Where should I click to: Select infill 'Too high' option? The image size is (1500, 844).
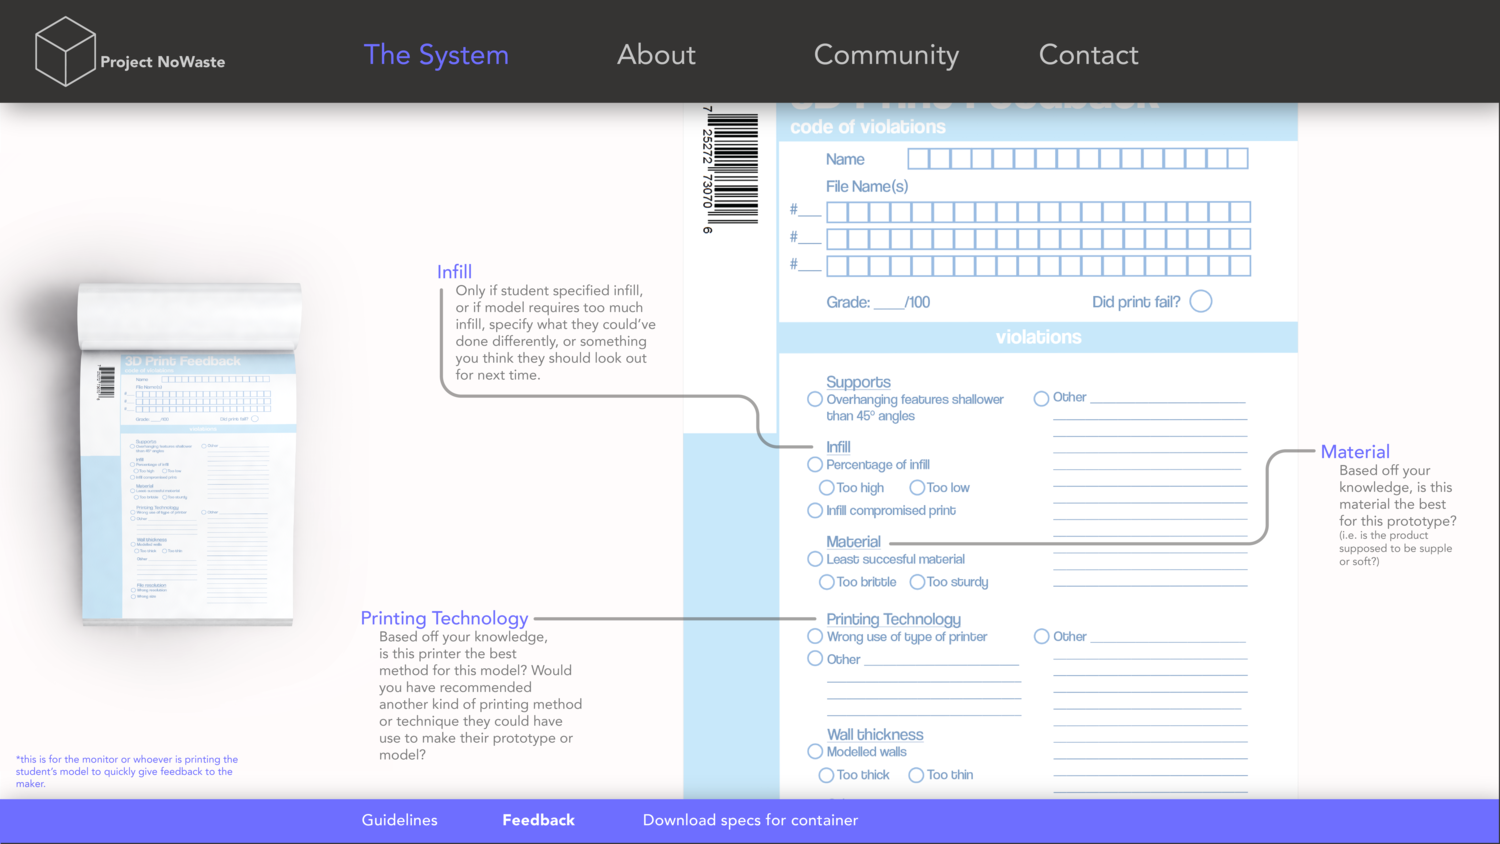tap(826, 488)
